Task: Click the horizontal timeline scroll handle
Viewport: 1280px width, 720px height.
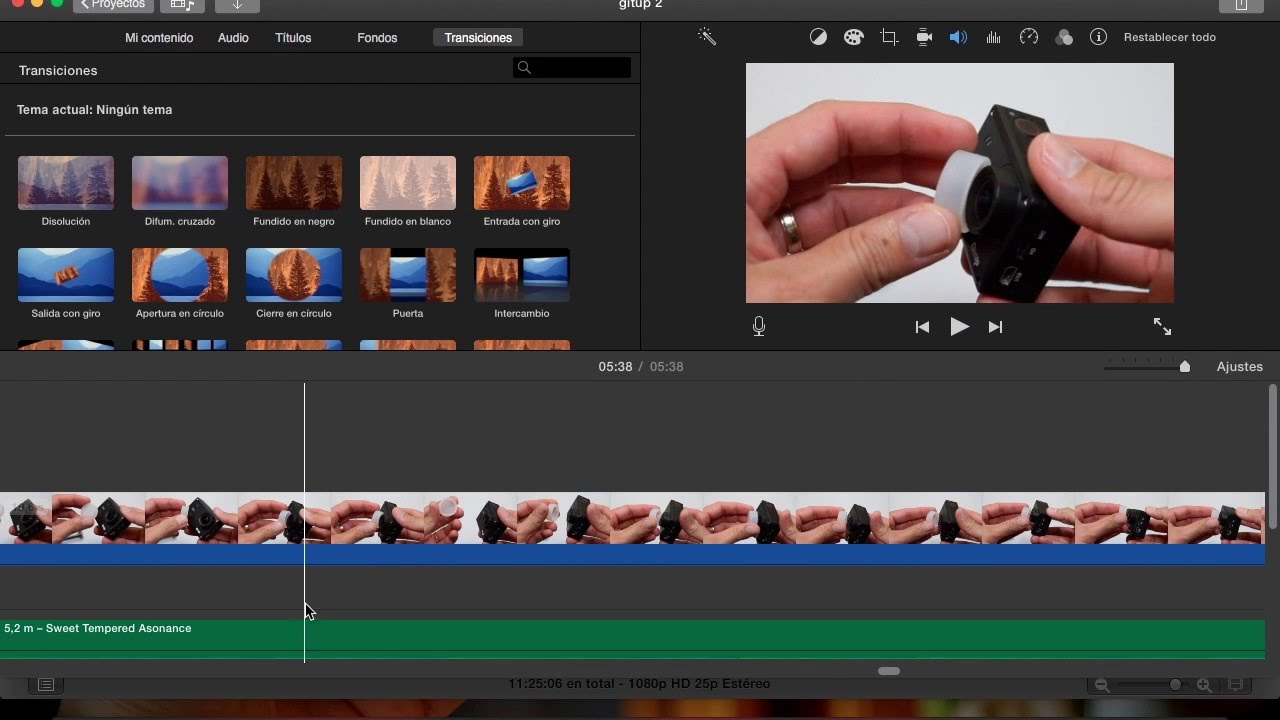Action: click(889, 671)
